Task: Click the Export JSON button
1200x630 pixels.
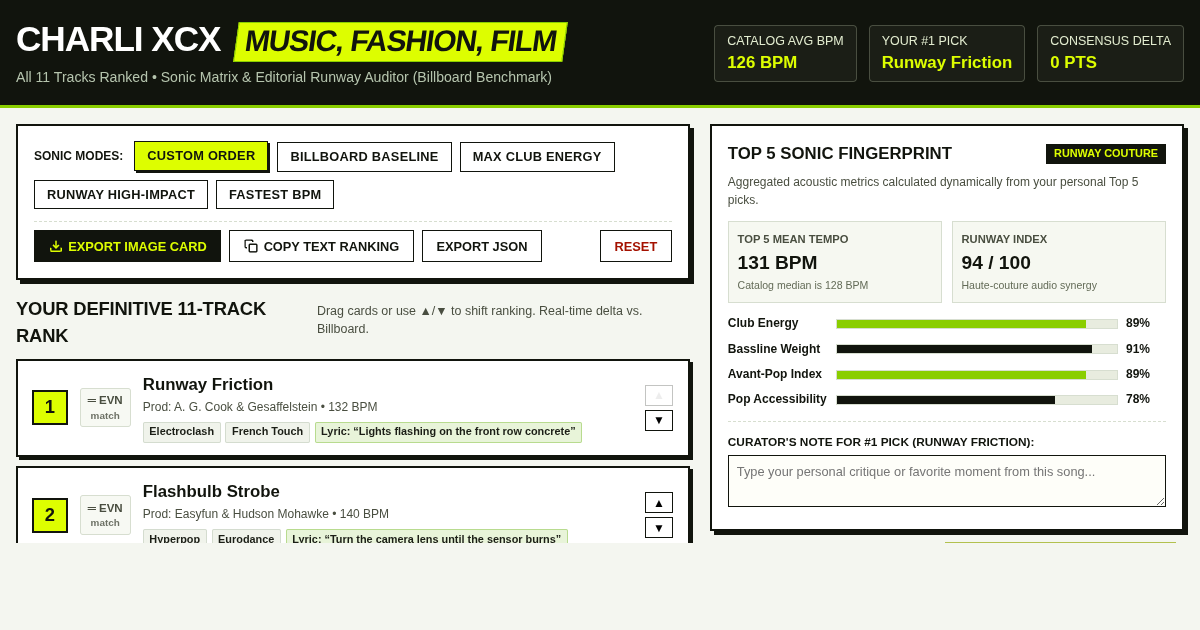Action: click(482, 246)
